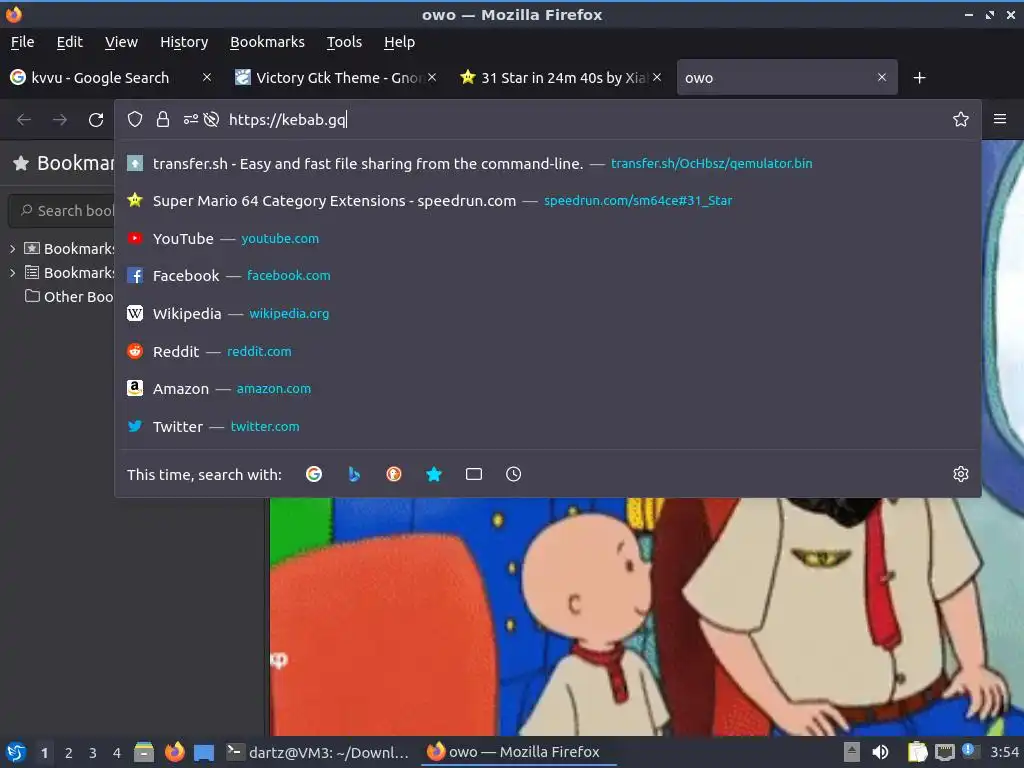Image resolution: width=1024 pixels, height=768 pixels.
Task: Choose the Reddit suggestion
Action: 547,351
